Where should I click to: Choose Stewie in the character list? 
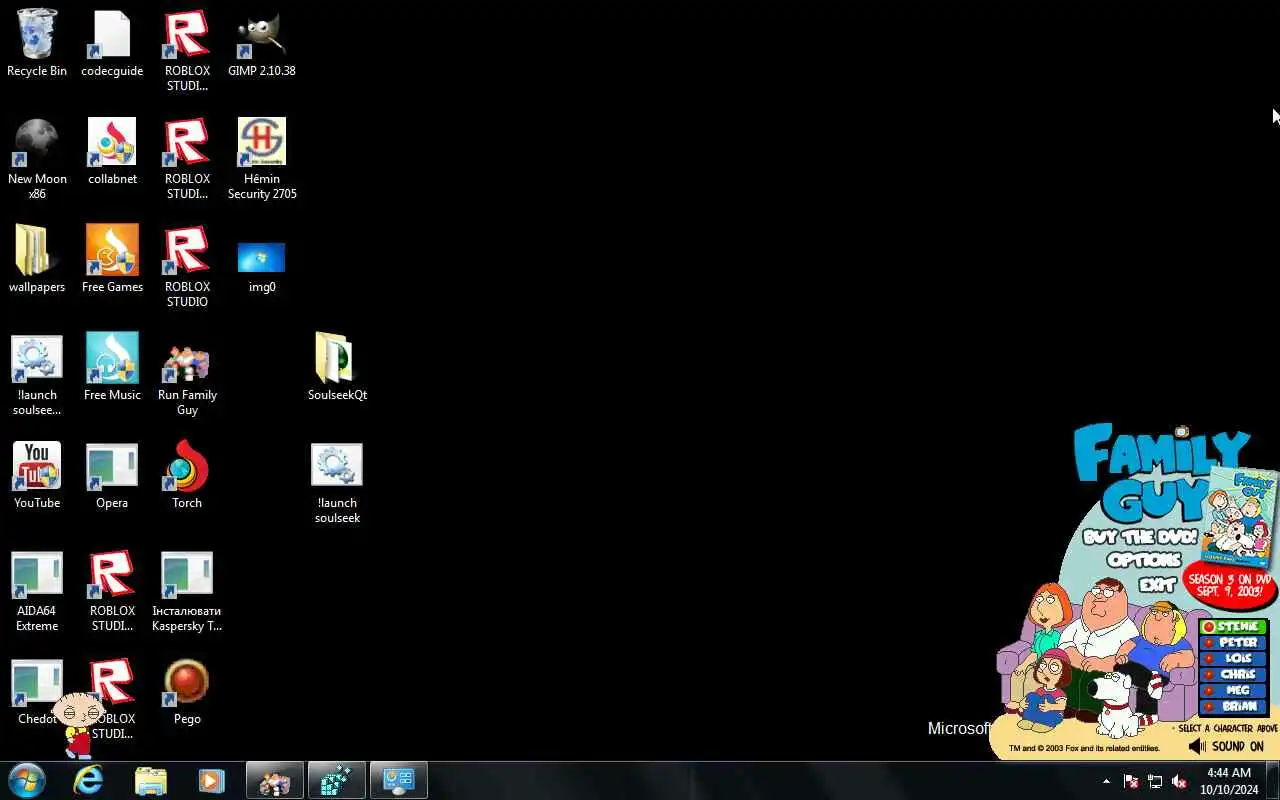[1233, 627]
